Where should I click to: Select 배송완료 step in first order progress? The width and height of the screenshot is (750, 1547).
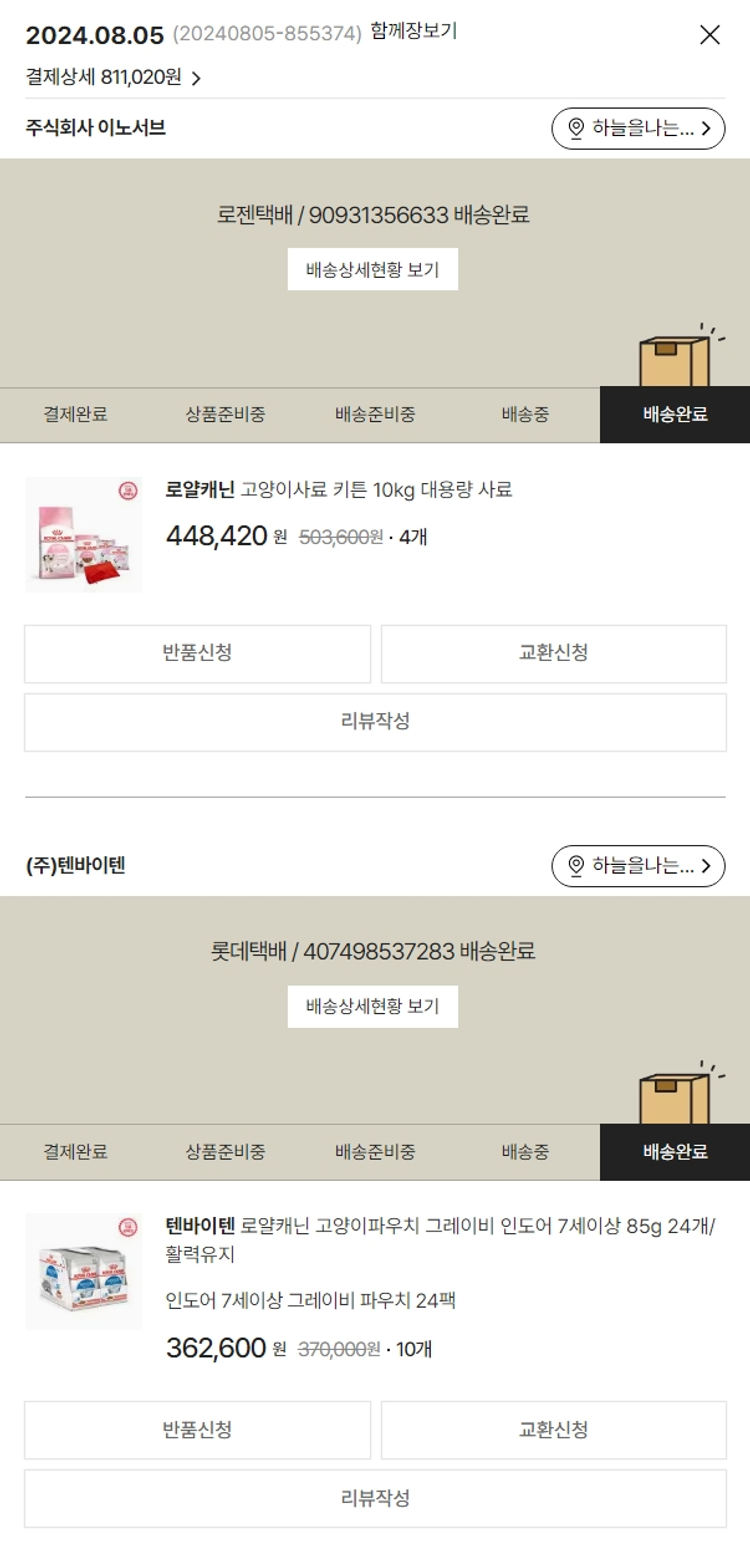click(x=675, y=414)
